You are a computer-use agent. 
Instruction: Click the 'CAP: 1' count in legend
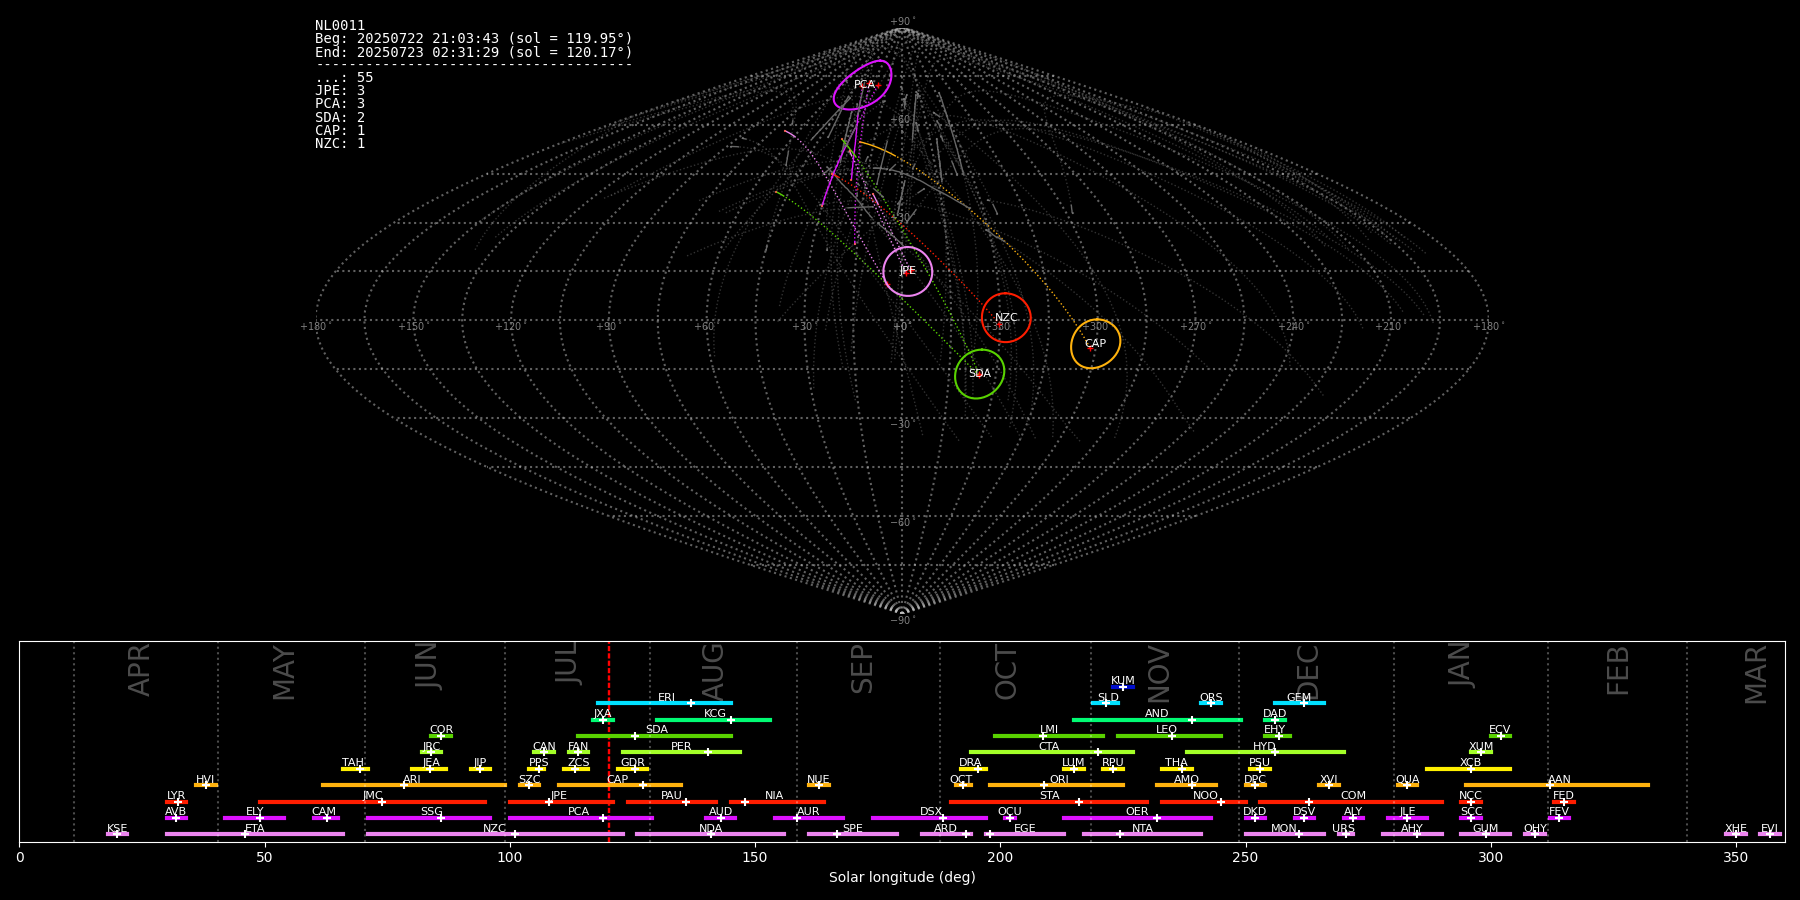[x=340, y=130]
